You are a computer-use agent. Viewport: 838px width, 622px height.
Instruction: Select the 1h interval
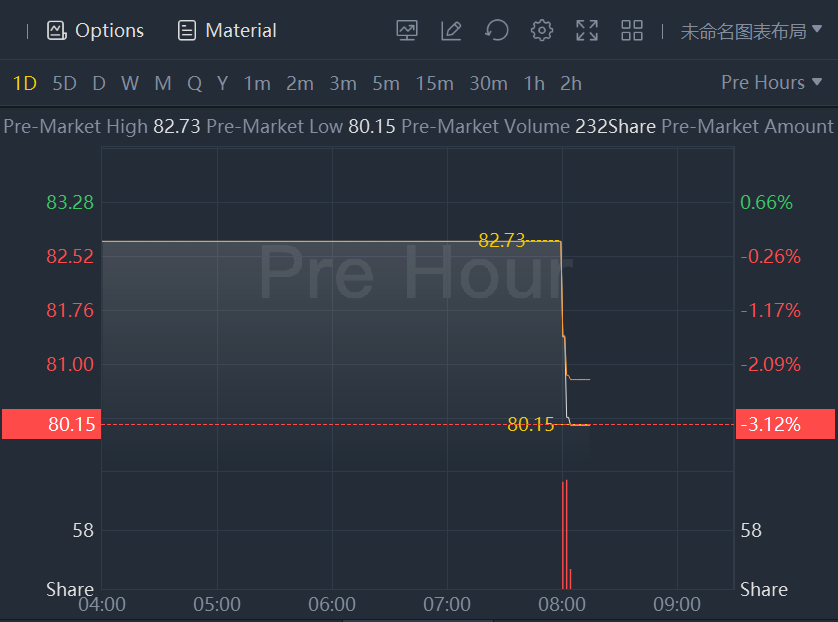tap(534, 84)
